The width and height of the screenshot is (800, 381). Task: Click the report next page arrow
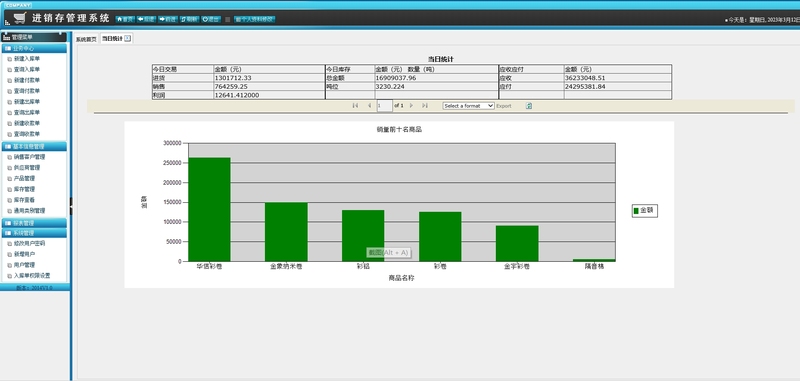(411, 106)
